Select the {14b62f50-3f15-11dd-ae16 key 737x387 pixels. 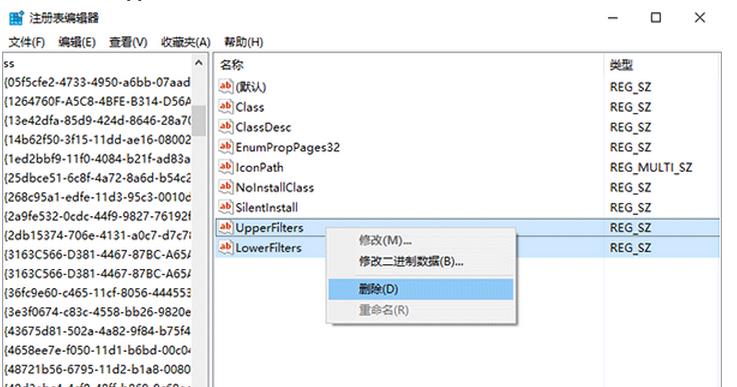97,140
